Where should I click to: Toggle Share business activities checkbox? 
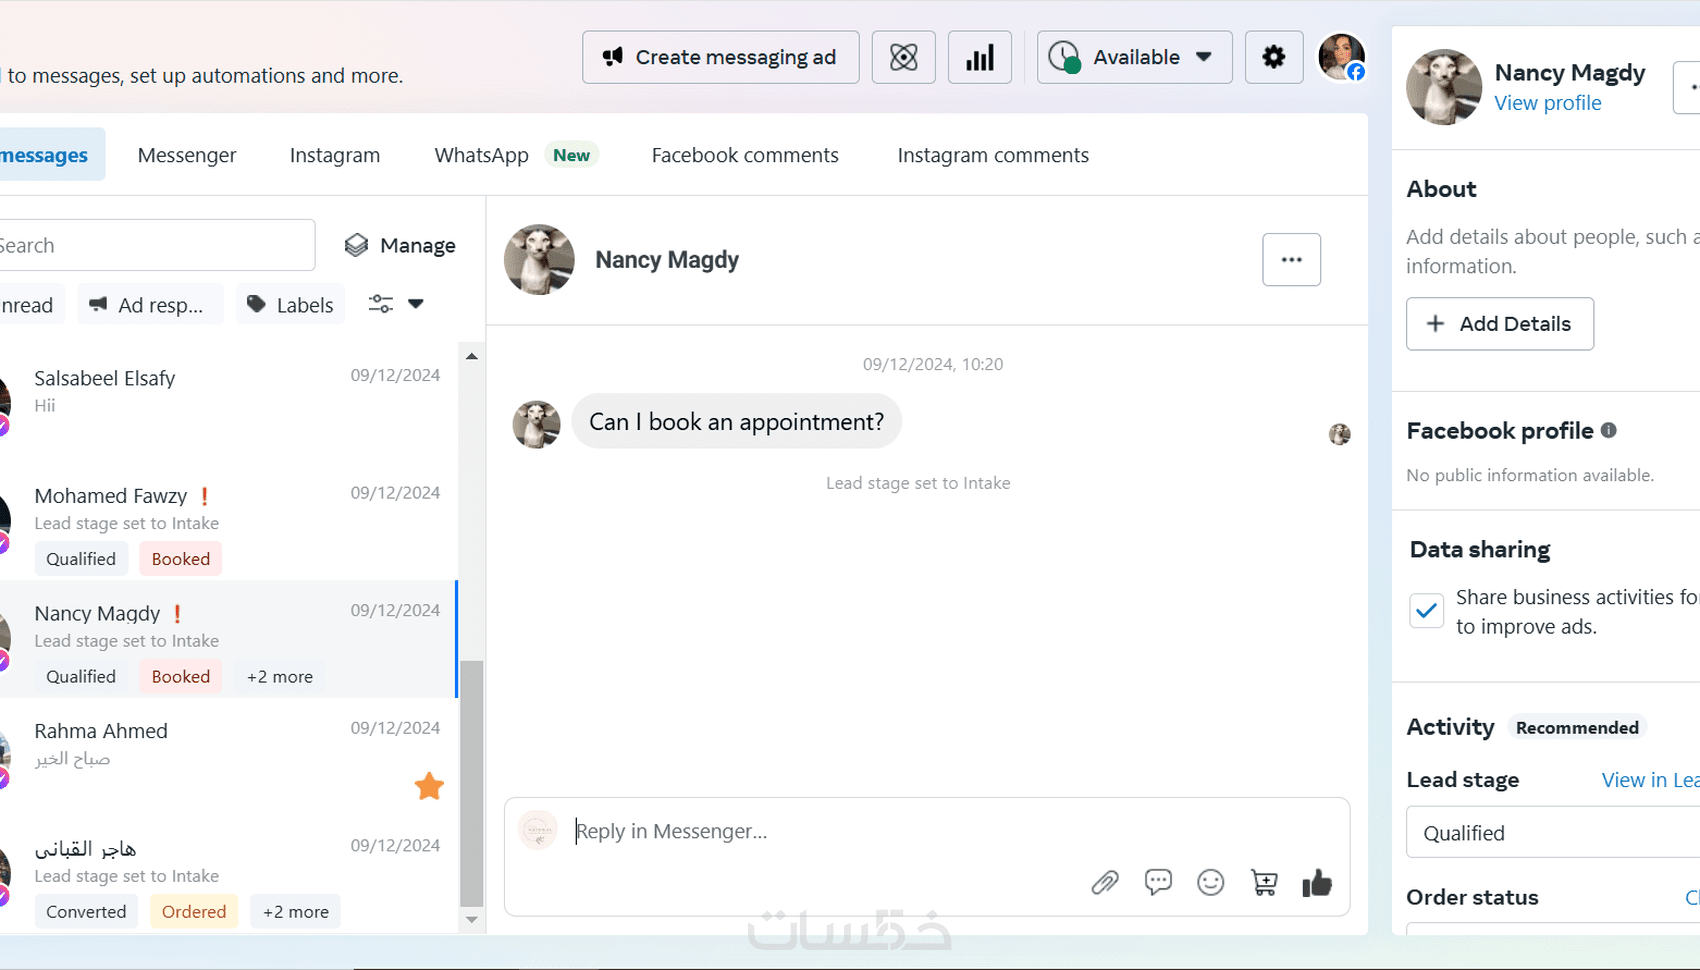[x=1427, y=610]
